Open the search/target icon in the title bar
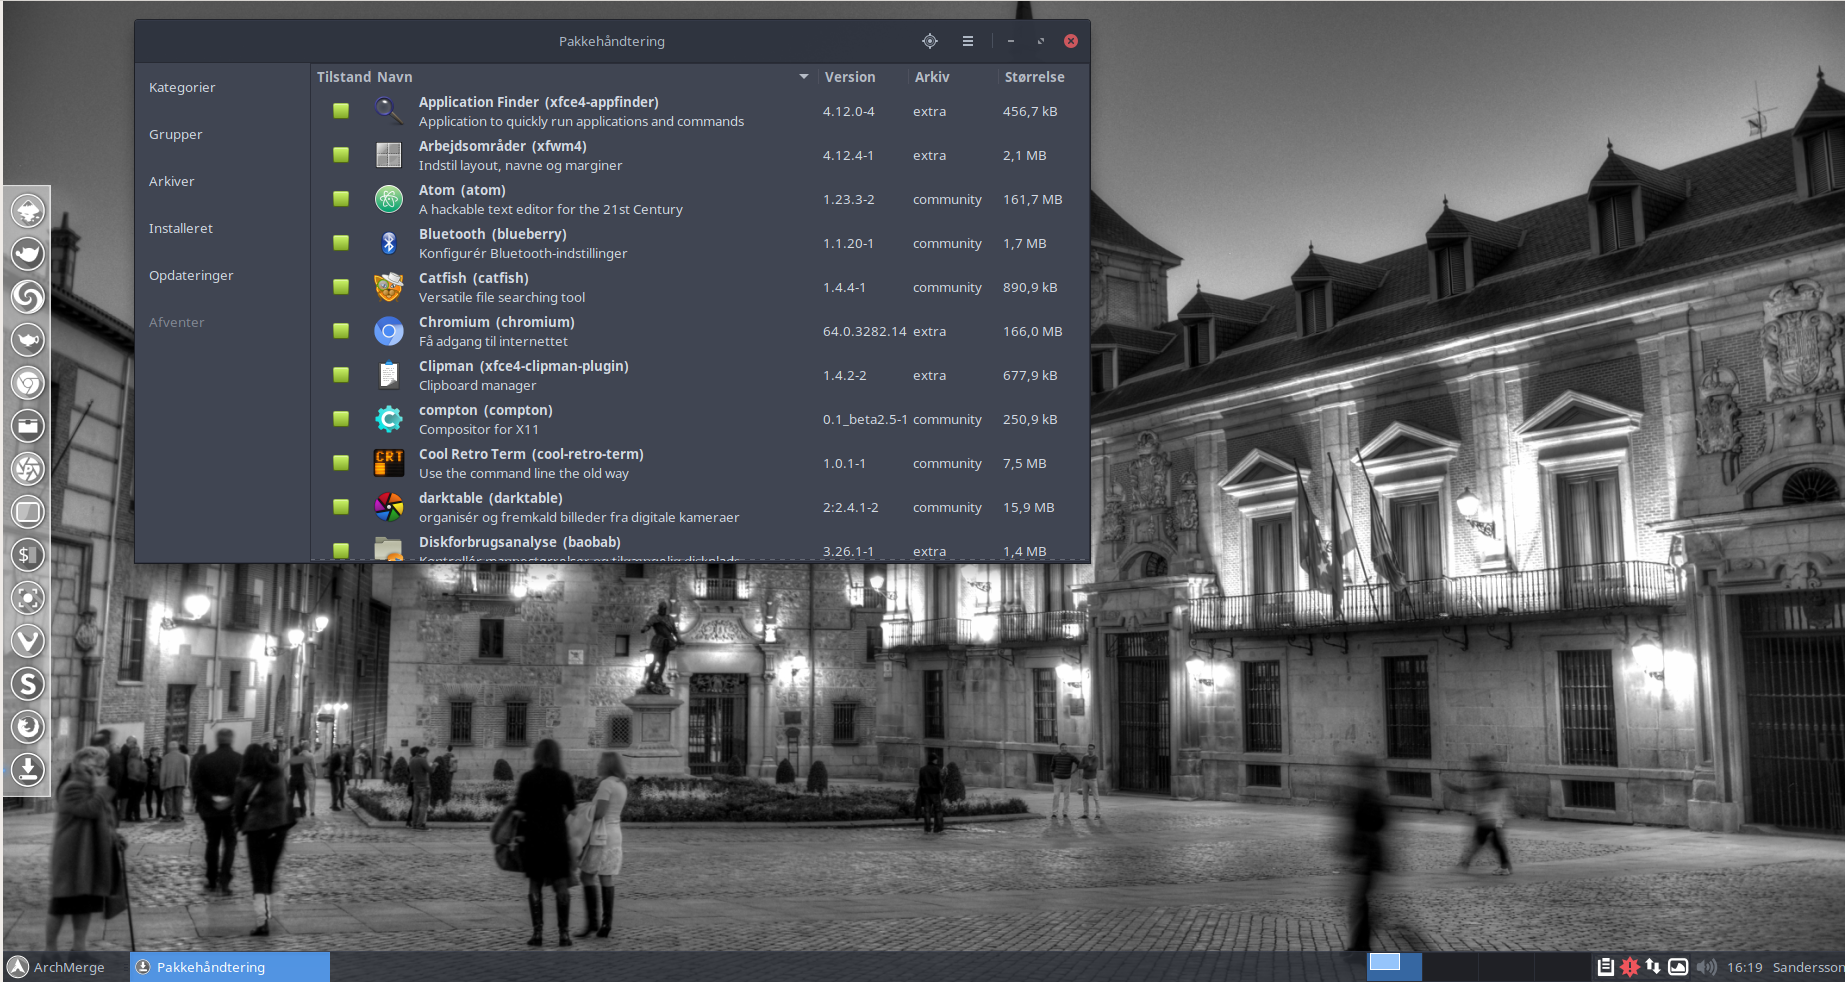The width and height of the screenshot is (1845, 982). [x=930, y=41]
